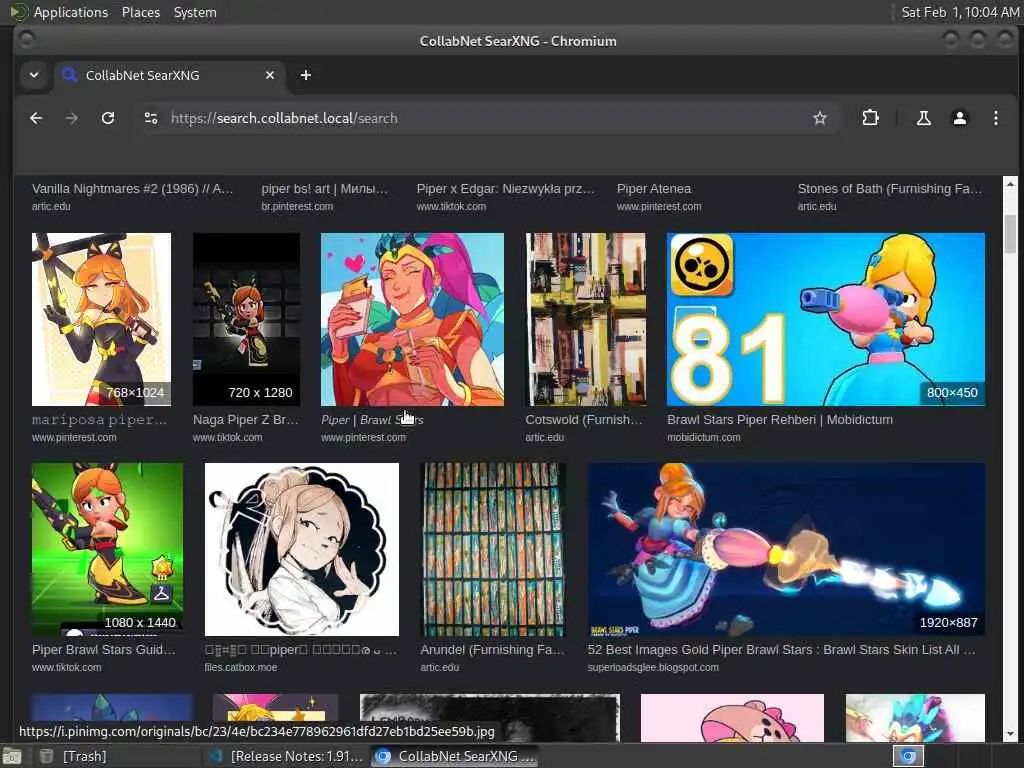
Task: Expand the tab search dropdown
Action: 34,75
